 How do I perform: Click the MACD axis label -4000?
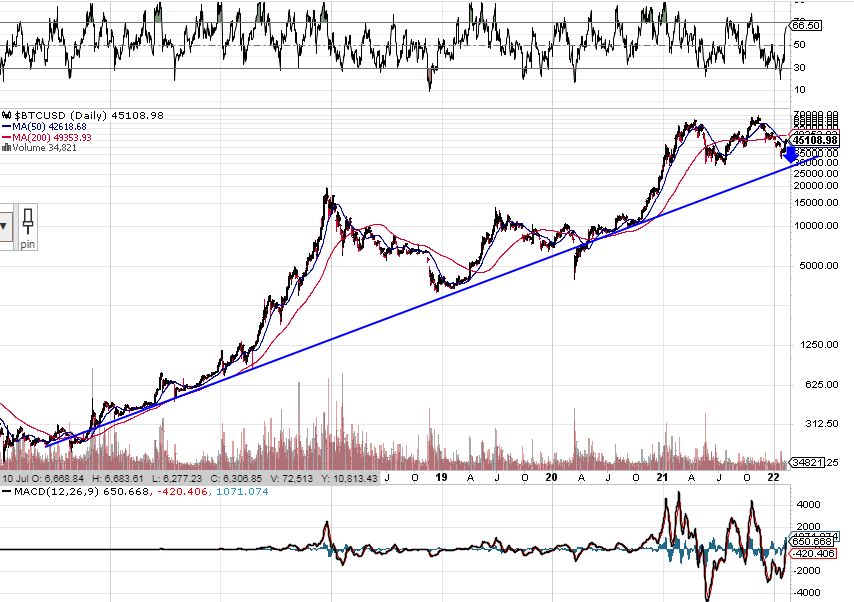click(x=807, y=593)
